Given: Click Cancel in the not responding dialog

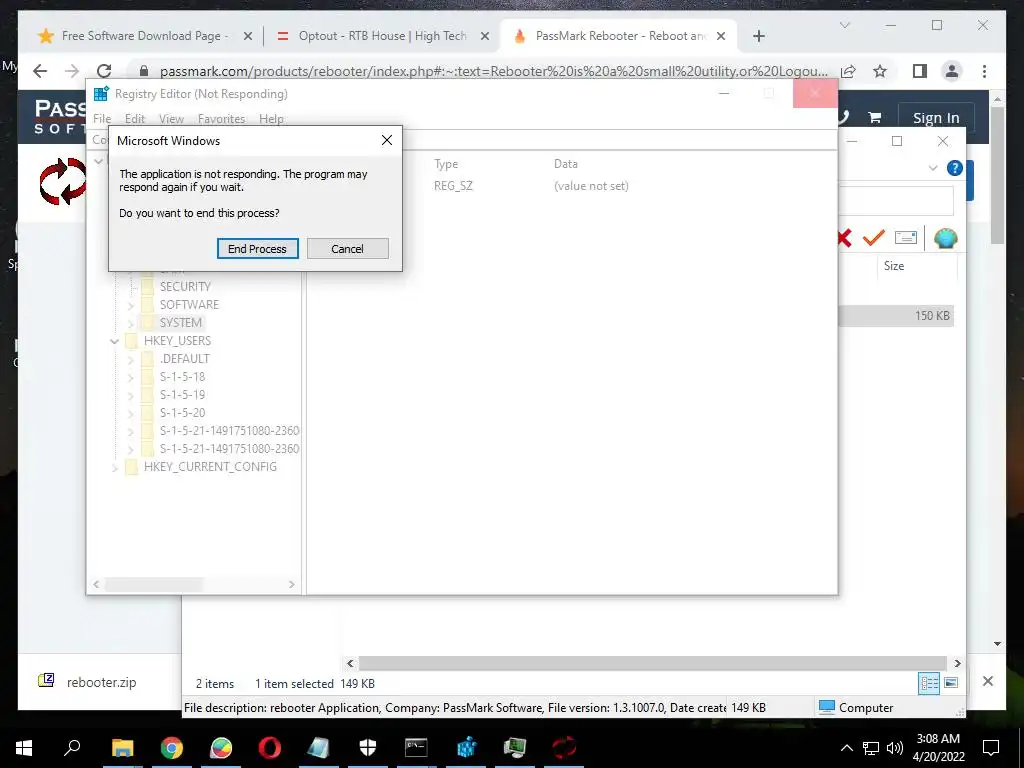Looking at the screenshot, I should (x=347, y=249).
